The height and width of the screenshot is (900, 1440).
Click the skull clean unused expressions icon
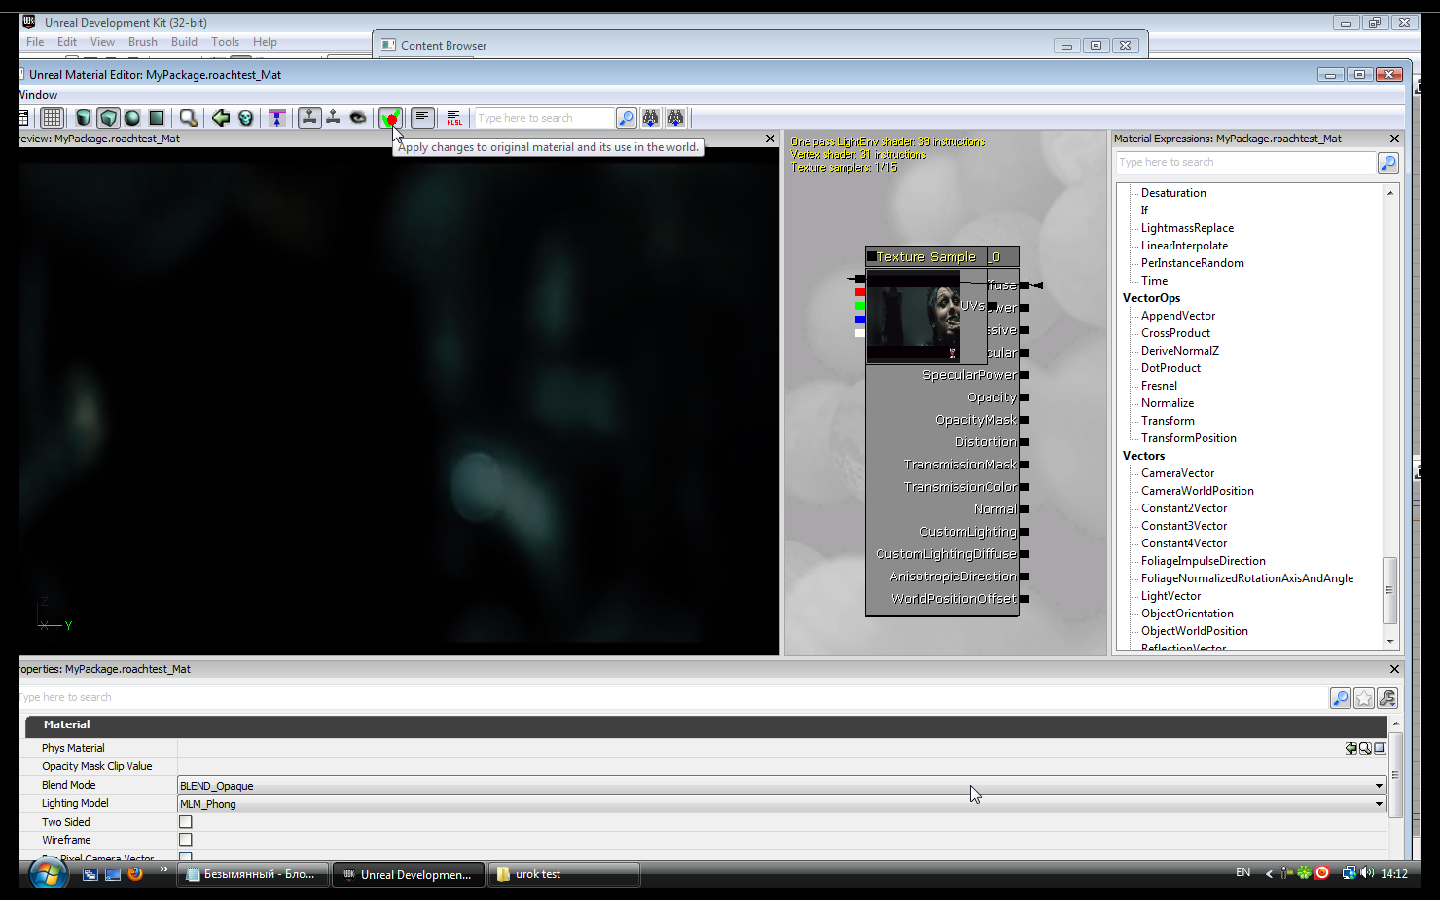tap(245, 118)
